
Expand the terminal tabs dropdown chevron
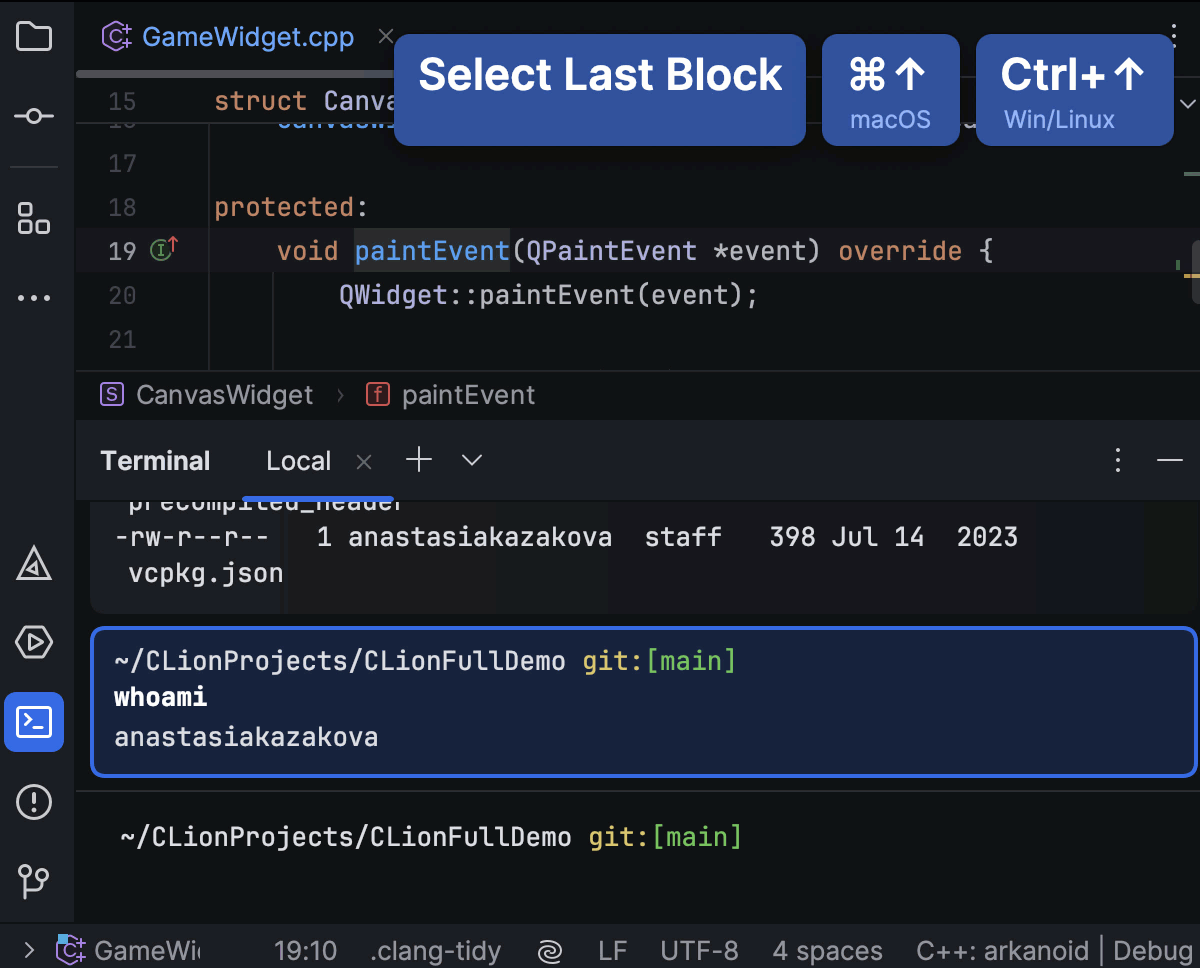click(x=472, y=460)
